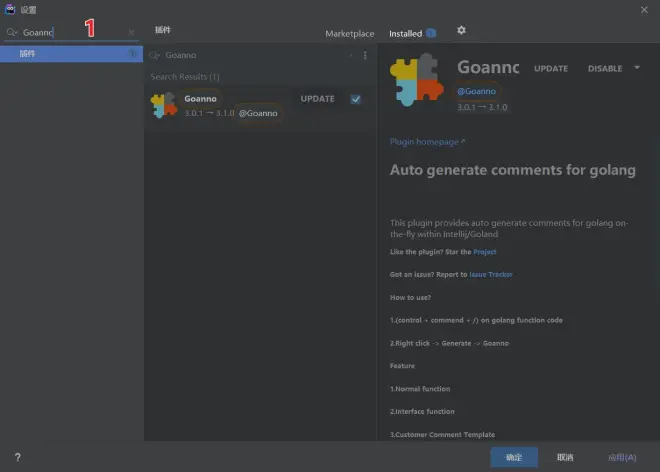Screen dimensions: 660x472
Task: Click the 取消 cancel button
Action: [565, 457]
